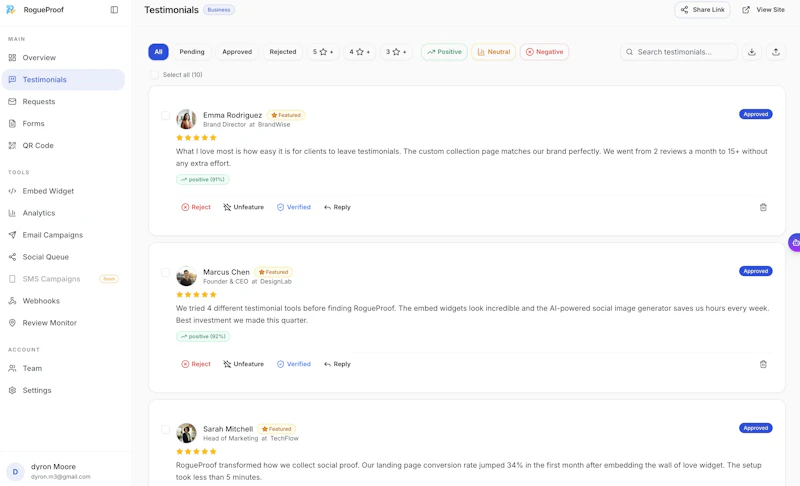Click the Testimonials chat icon in sidebar
Screen dimensions: 800x486
click(x=12, y=80)
